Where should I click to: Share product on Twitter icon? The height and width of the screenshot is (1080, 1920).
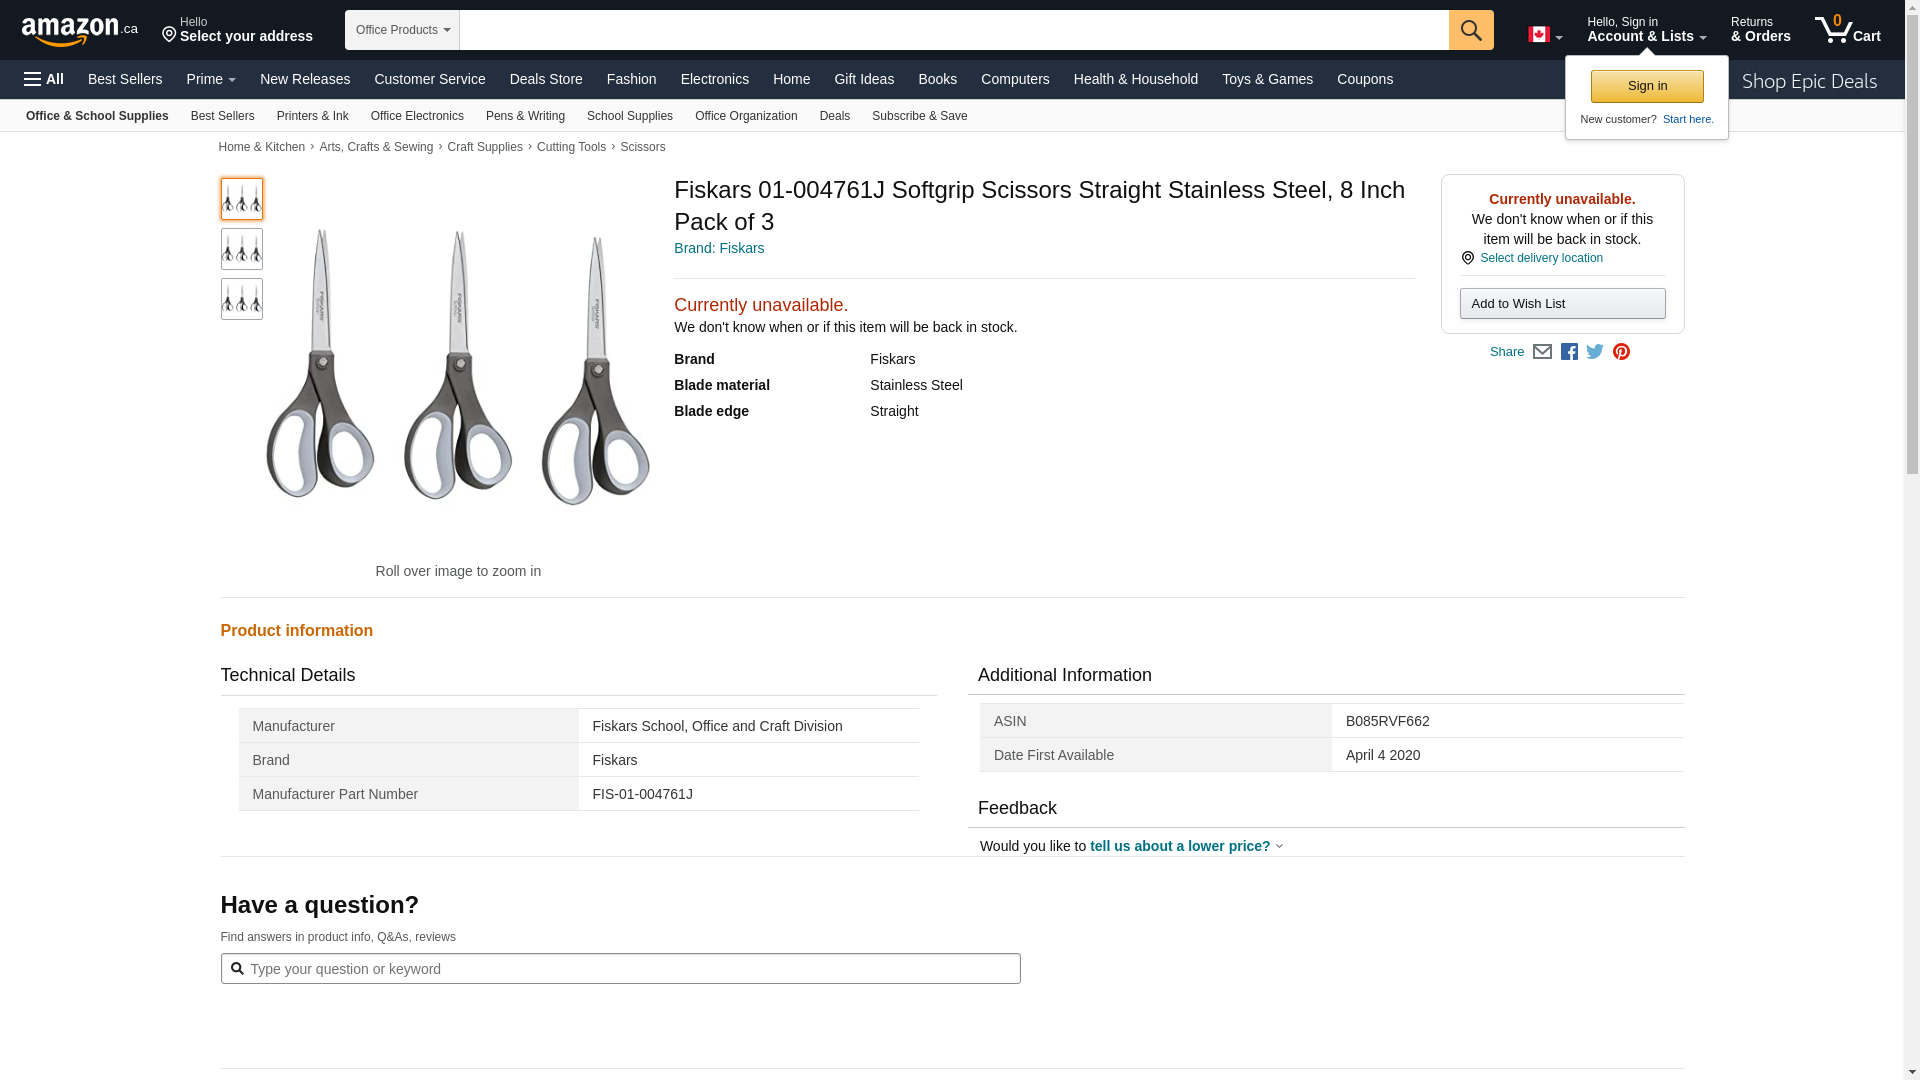(1595, 352)
